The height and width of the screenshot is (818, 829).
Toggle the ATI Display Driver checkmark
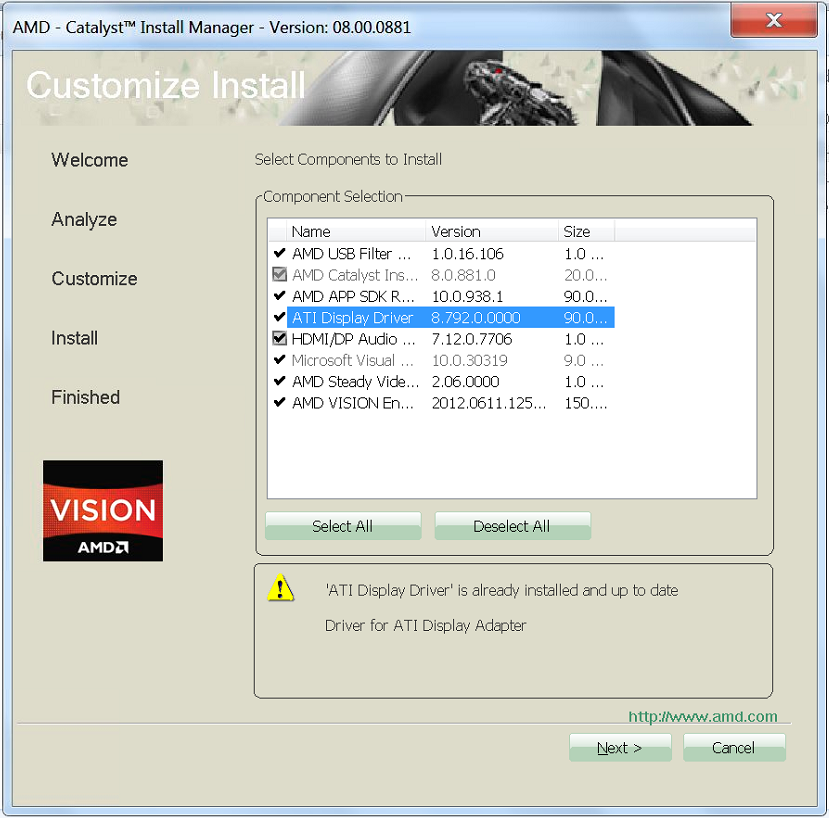coord(280,317)
